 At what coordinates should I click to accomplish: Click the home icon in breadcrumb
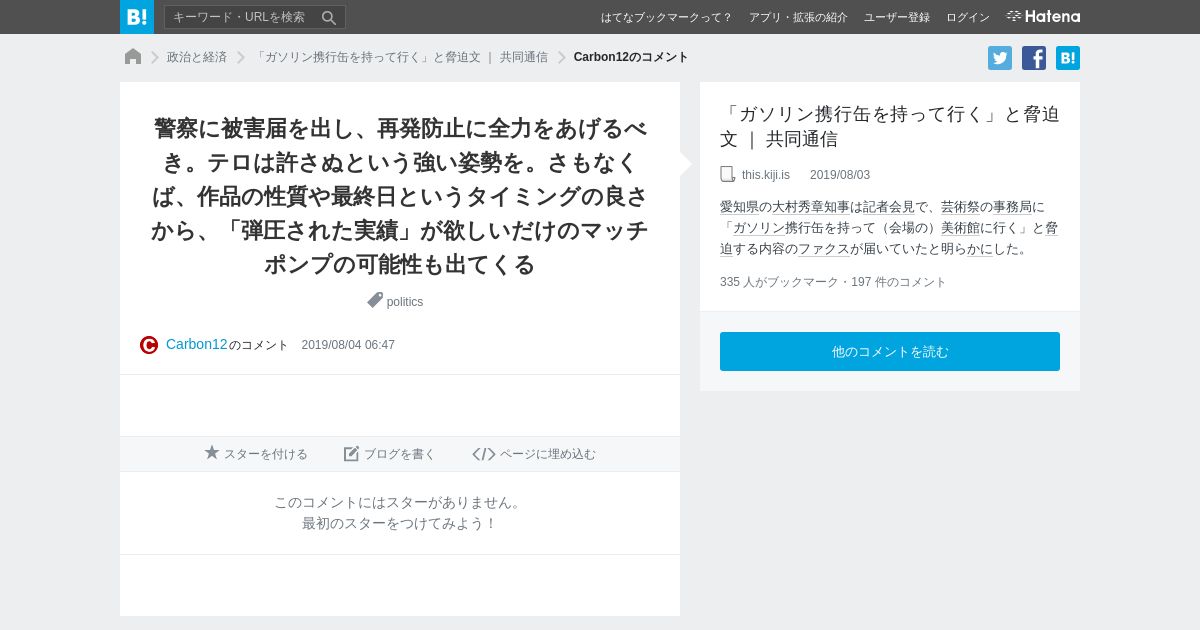133,57
